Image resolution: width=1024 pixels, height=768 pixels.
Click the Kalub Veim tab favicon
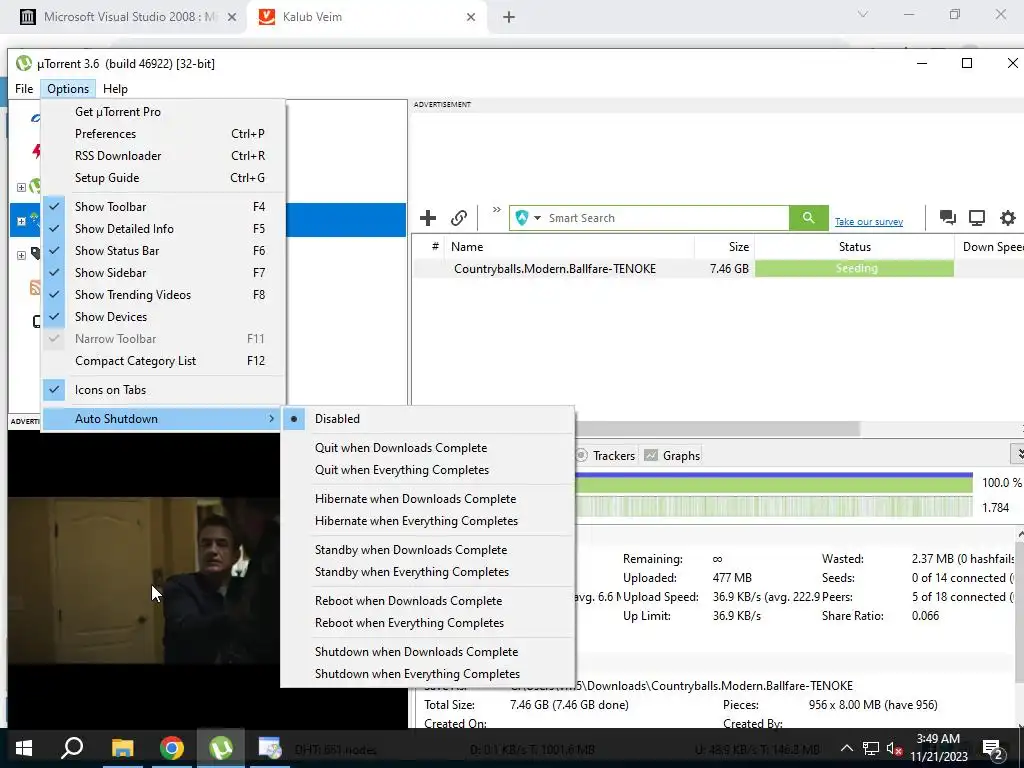(x=266, y=17)
